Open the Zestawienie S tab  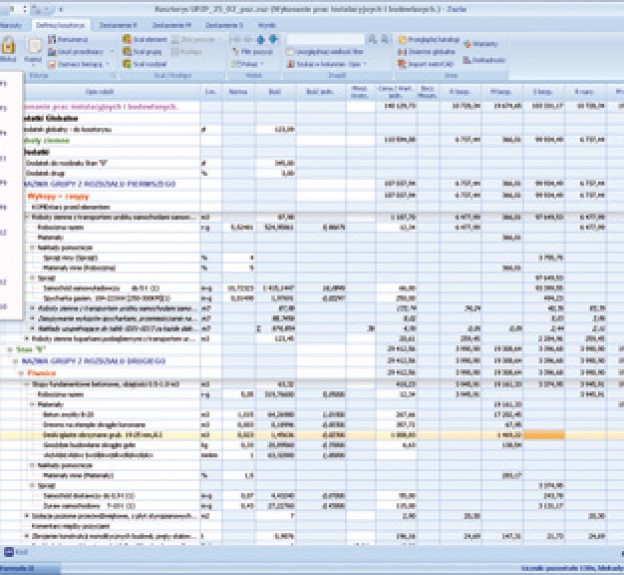(x=224, y=25)
